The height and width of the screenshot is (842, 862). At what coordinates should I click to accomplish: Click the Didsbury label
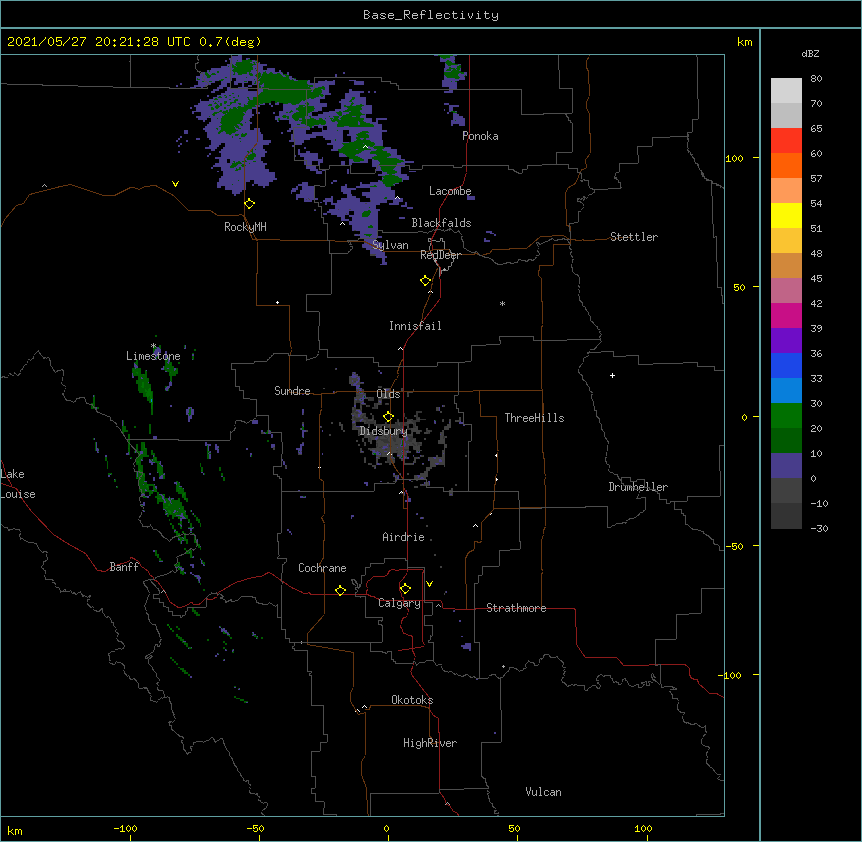tap(383, 431)
